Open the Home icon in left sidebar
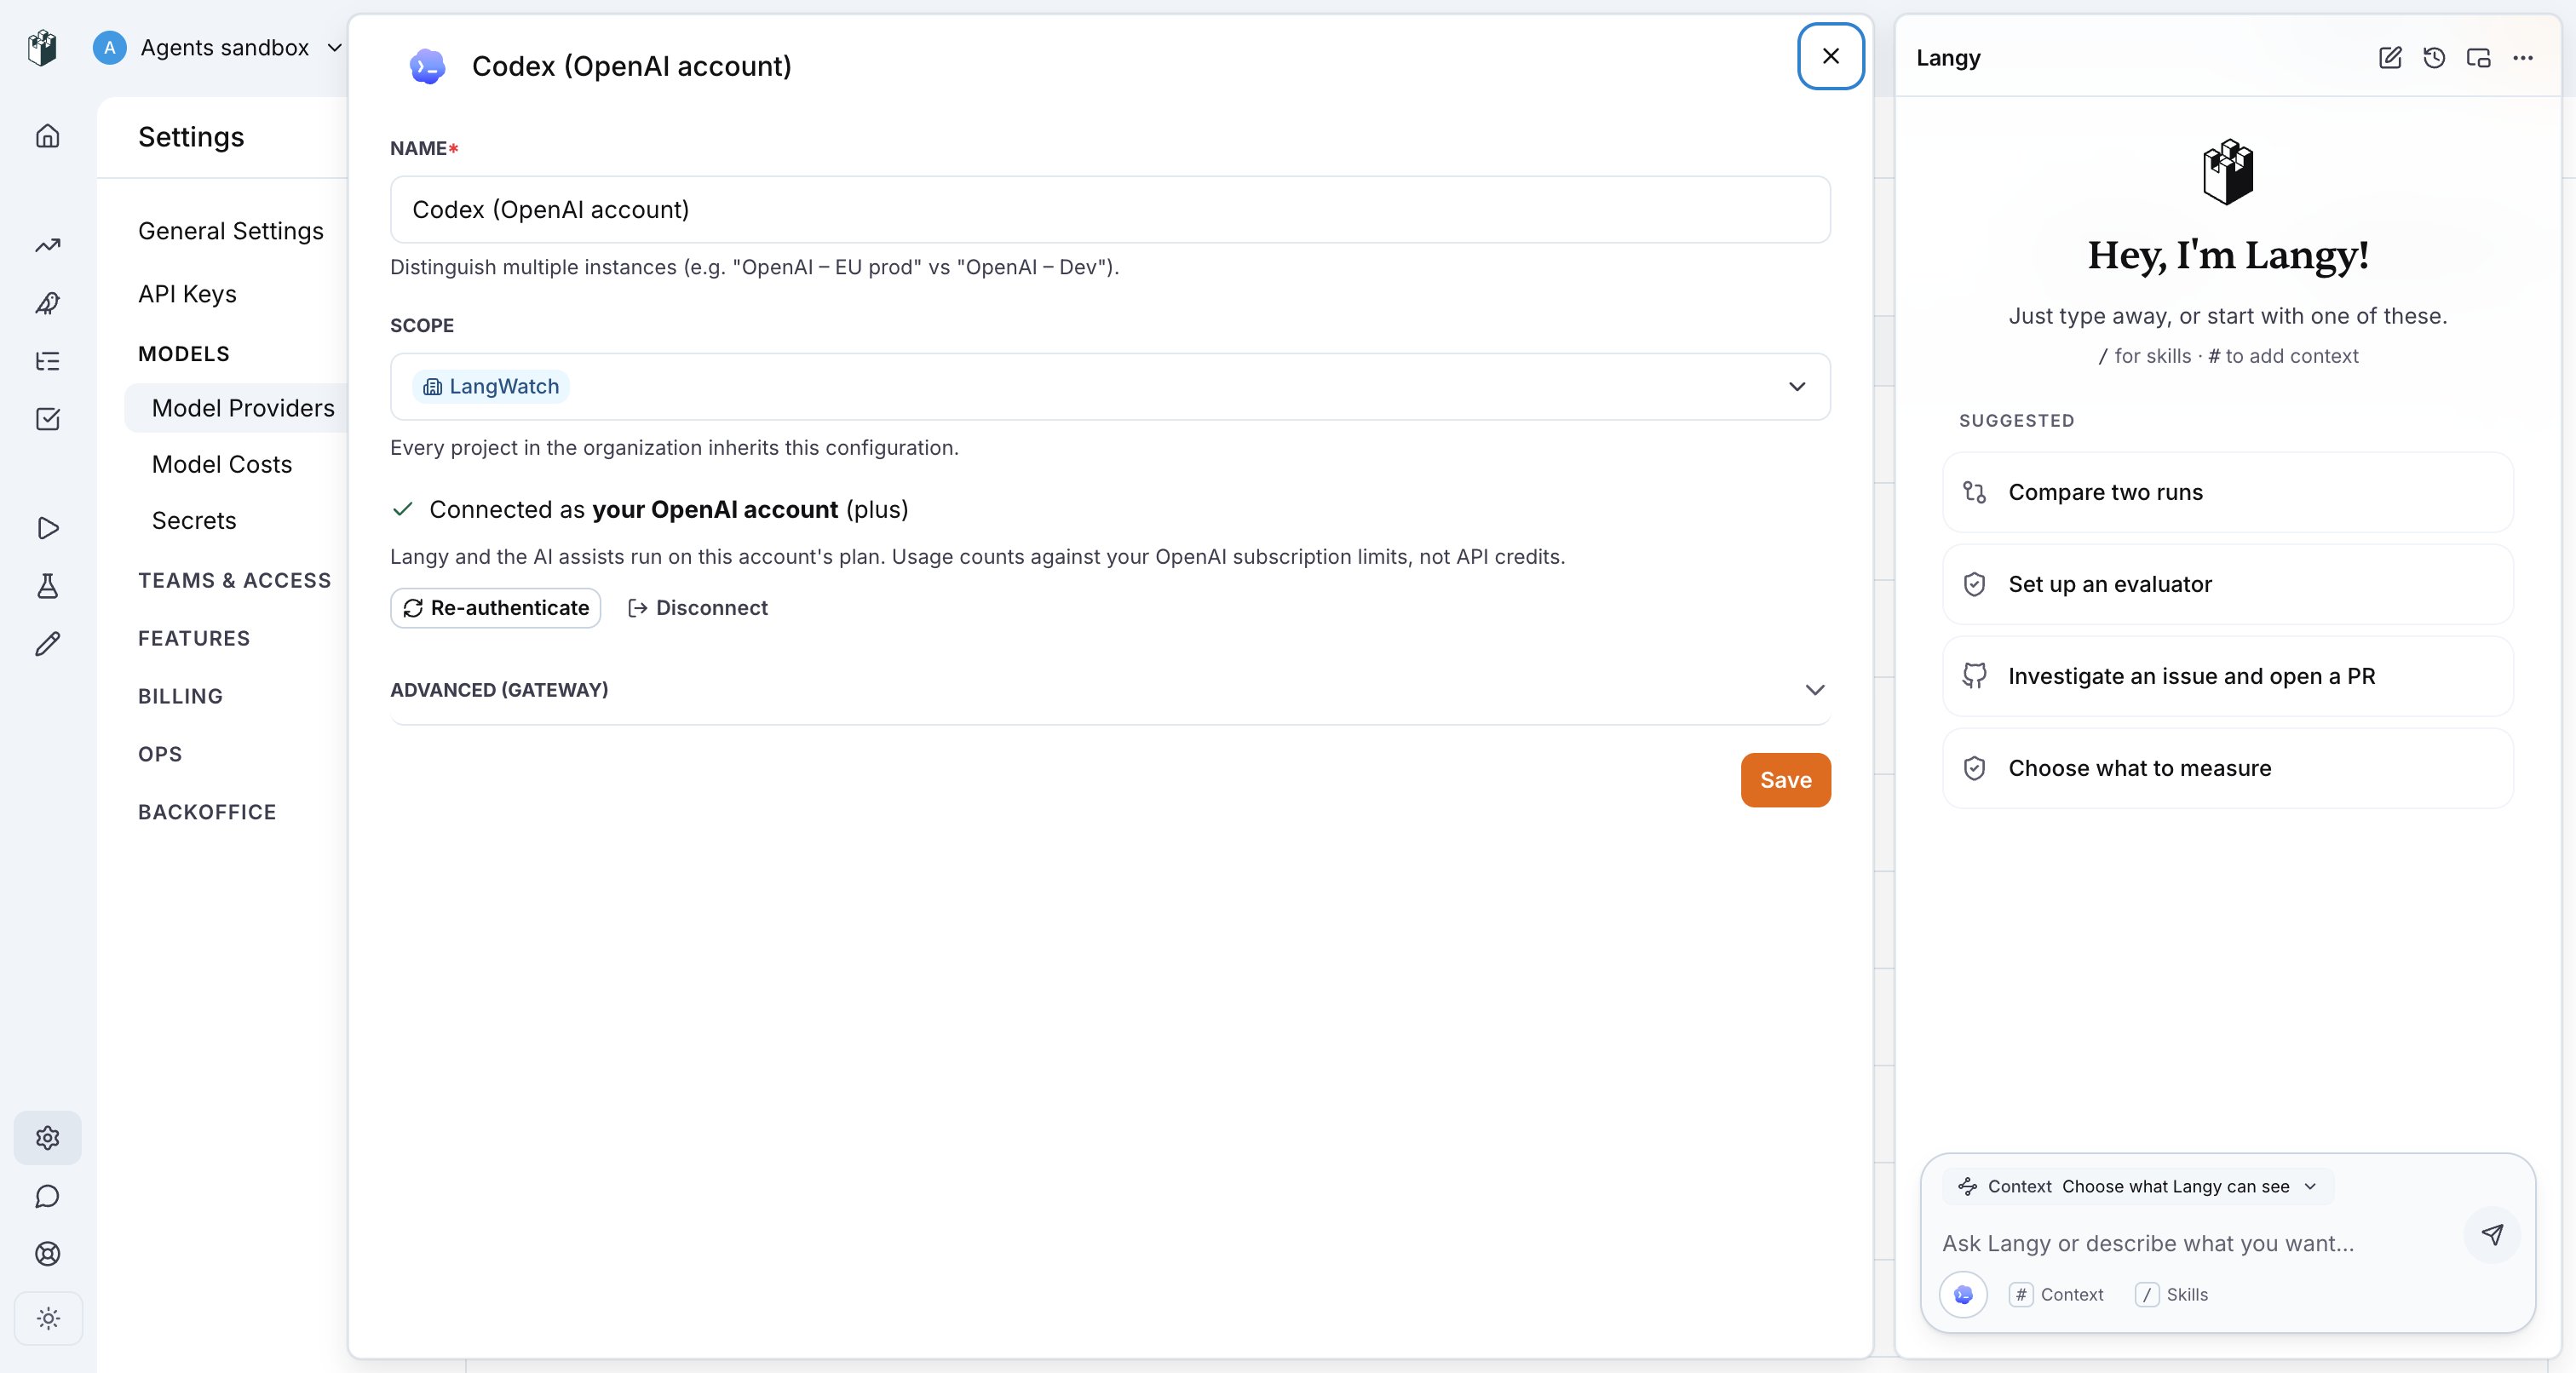The image size is (2576, 1373). pos(48,136)
